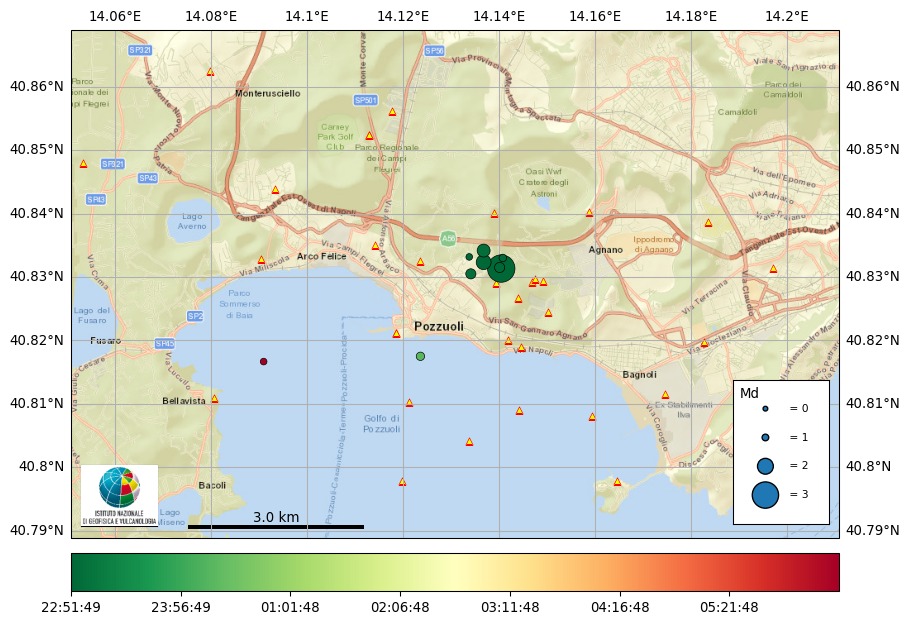Click the Md = 3 legend circle
Viewport: 910px width, 624px height.
coord(765,494)
